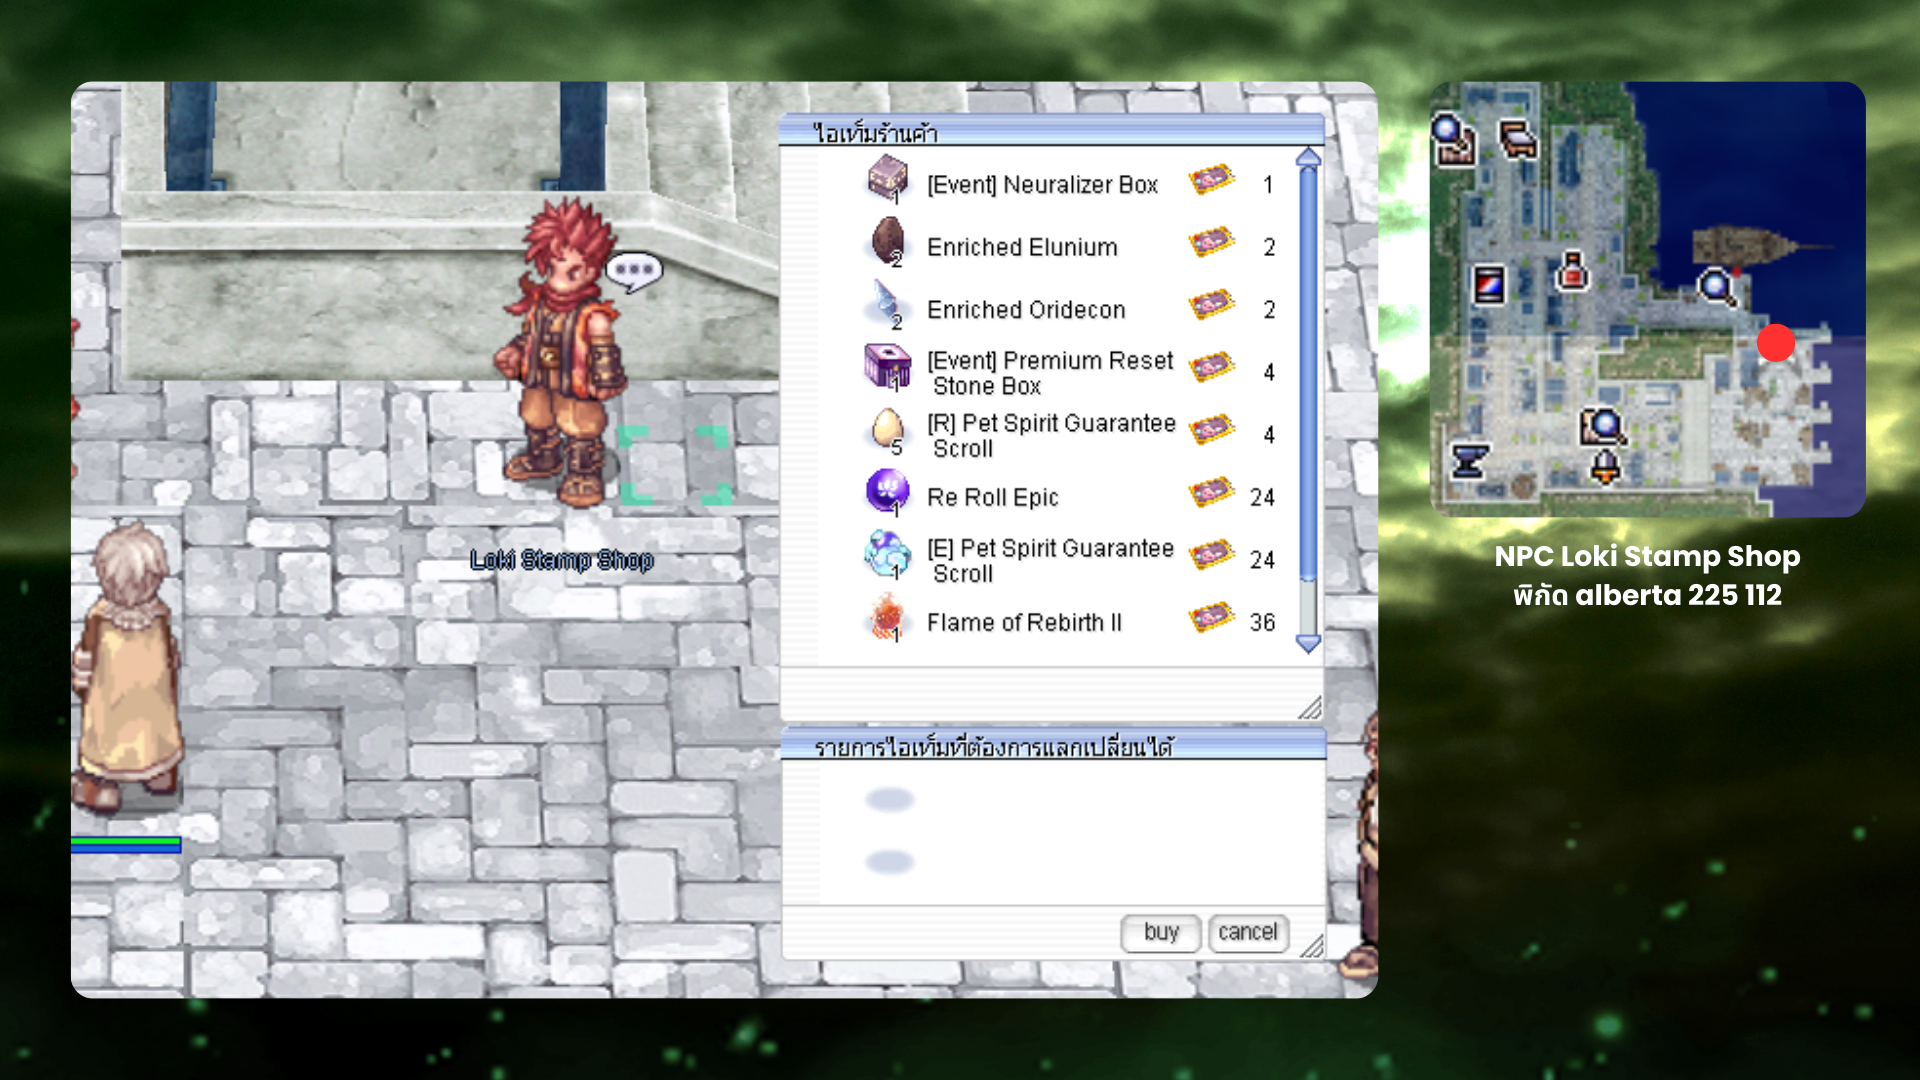Click the buy button
The width and height of the screenshot is (1920, 1080).
point(1161,932)
